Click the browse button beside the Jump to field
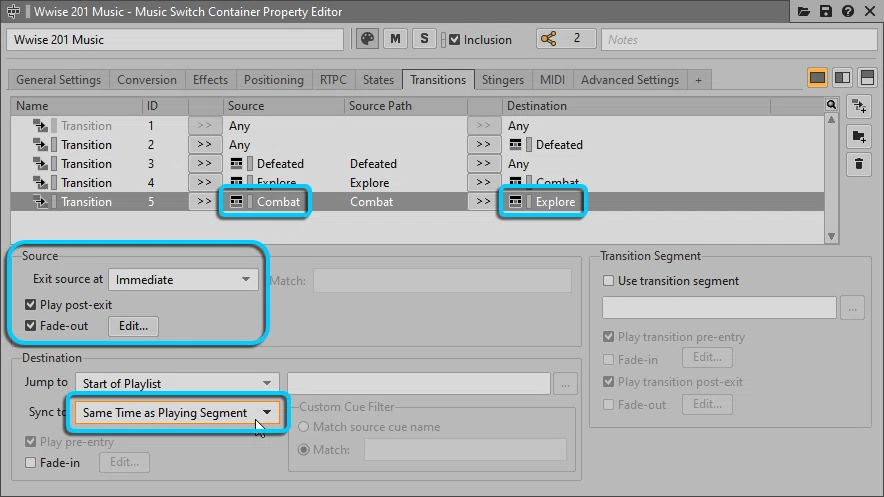Screen dimensions: 884x497 click(x=565, y=384)
